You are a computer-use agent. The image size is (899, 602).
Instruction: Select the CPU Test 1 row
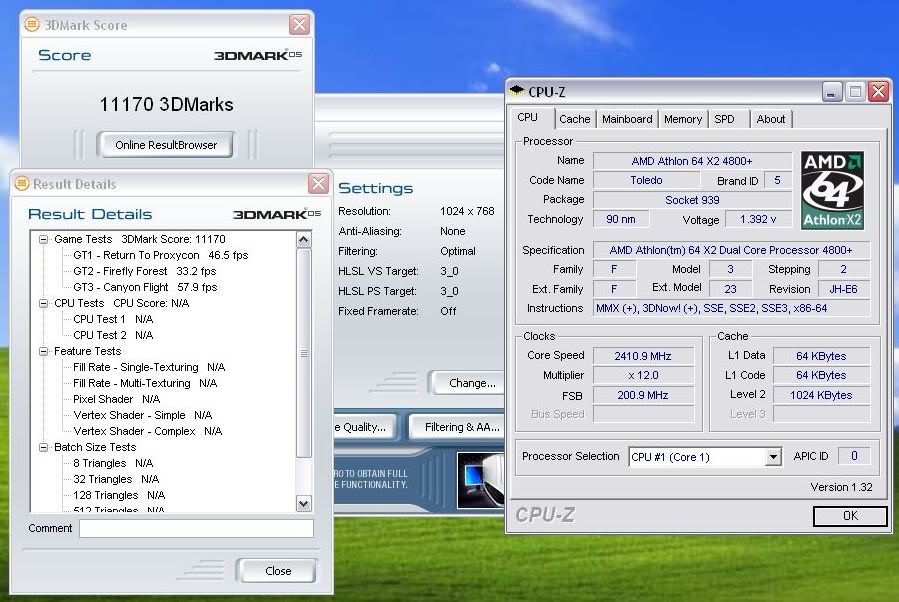tap(113, 319)
